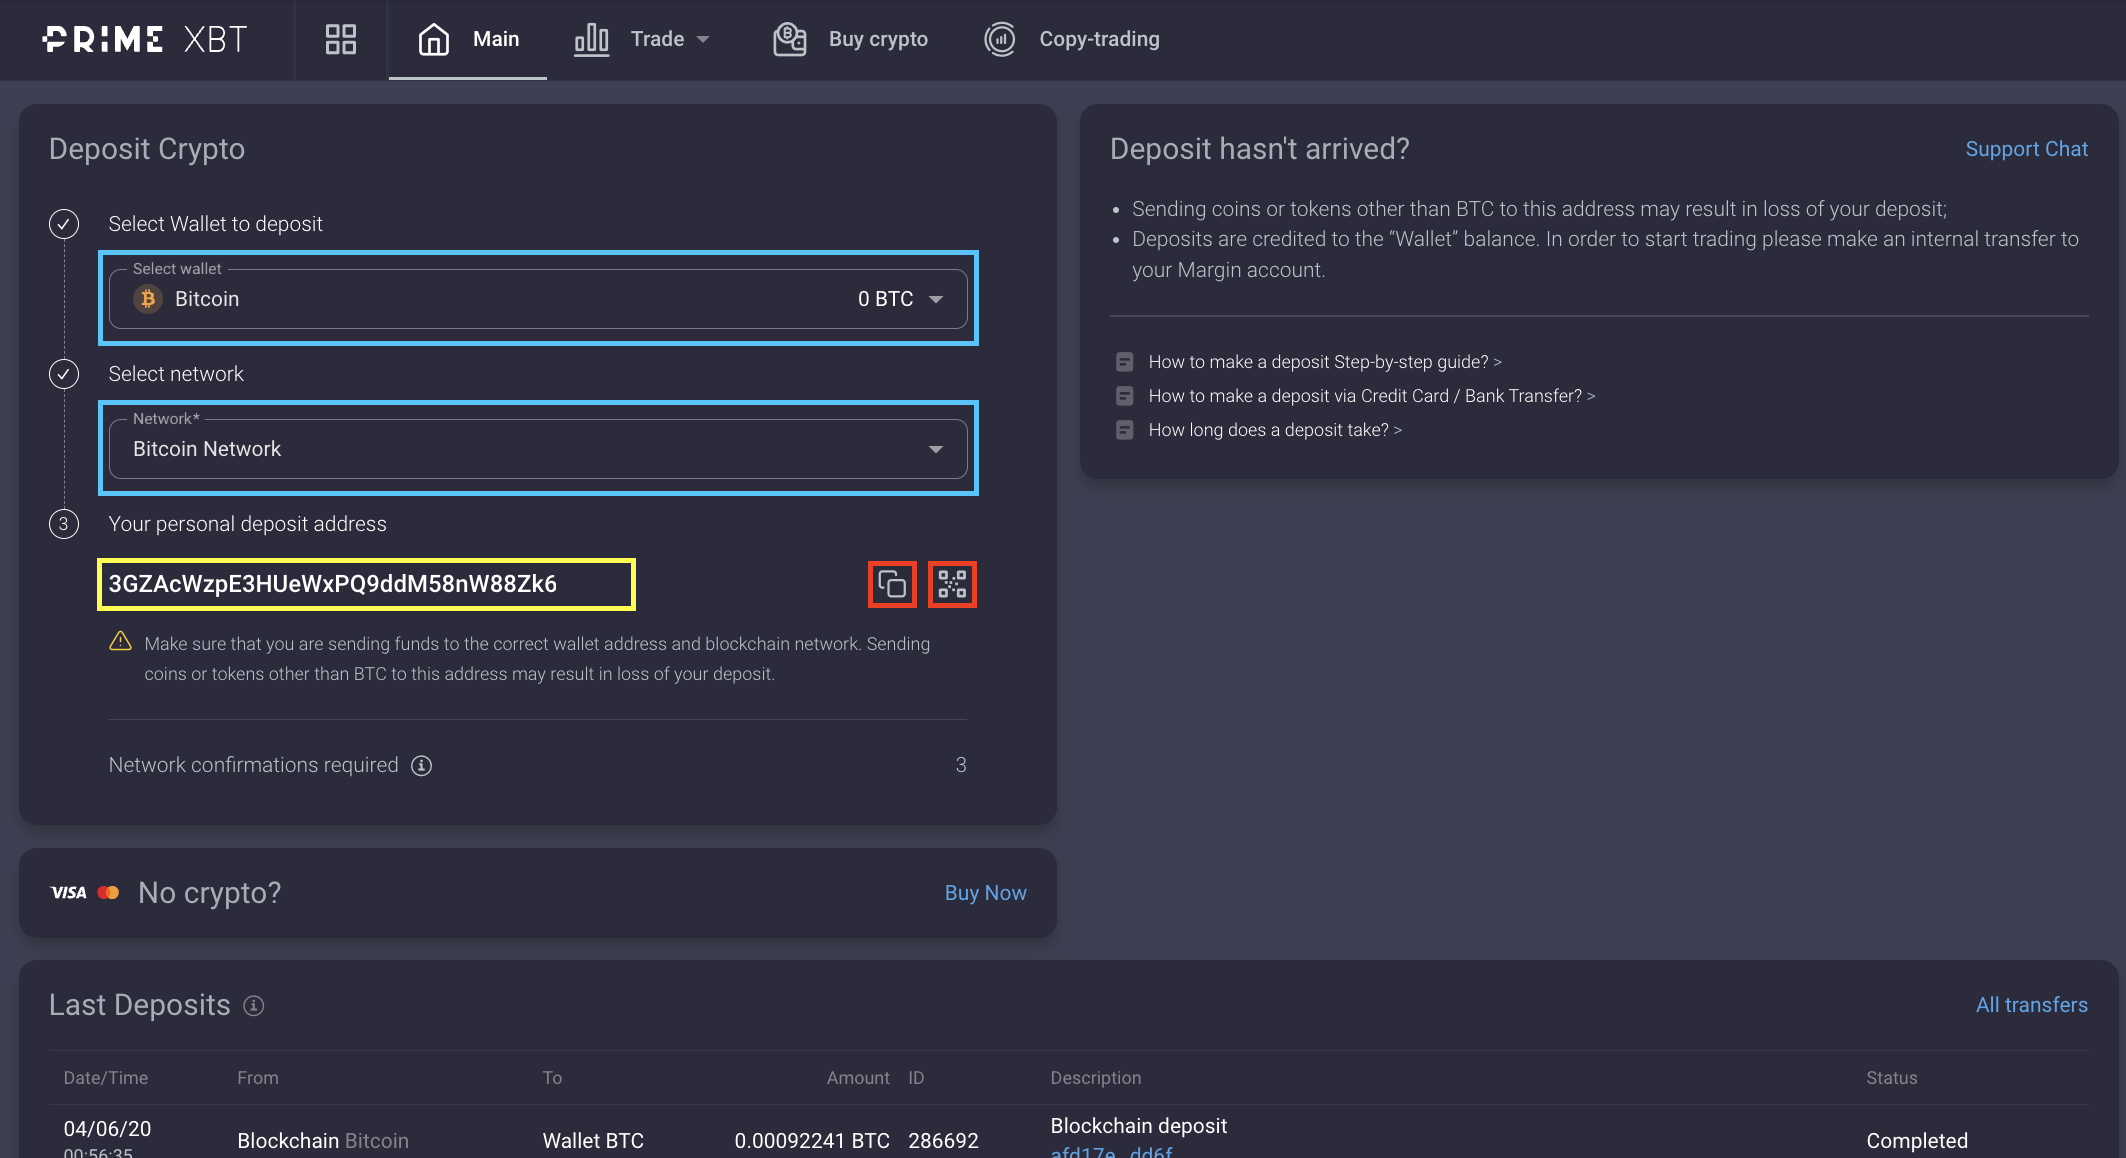Click the Copy-trading circular icon

point(1000,39)
